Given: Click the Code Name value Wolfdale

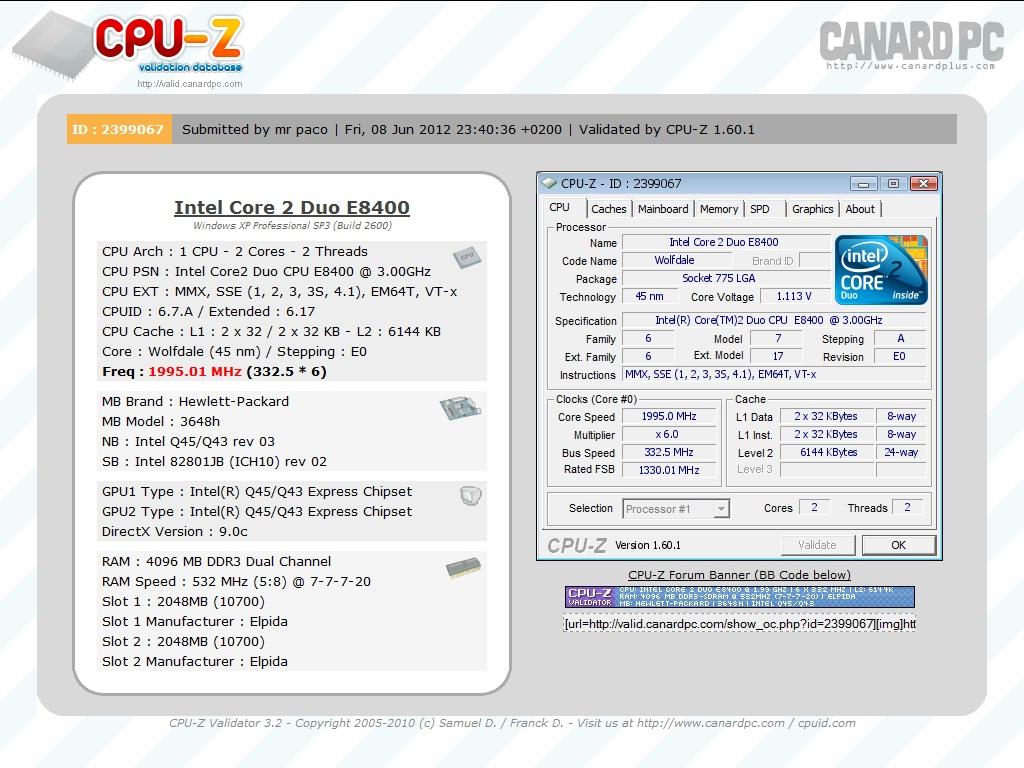Looking at the screenshot, I should [x=675, y=260].
